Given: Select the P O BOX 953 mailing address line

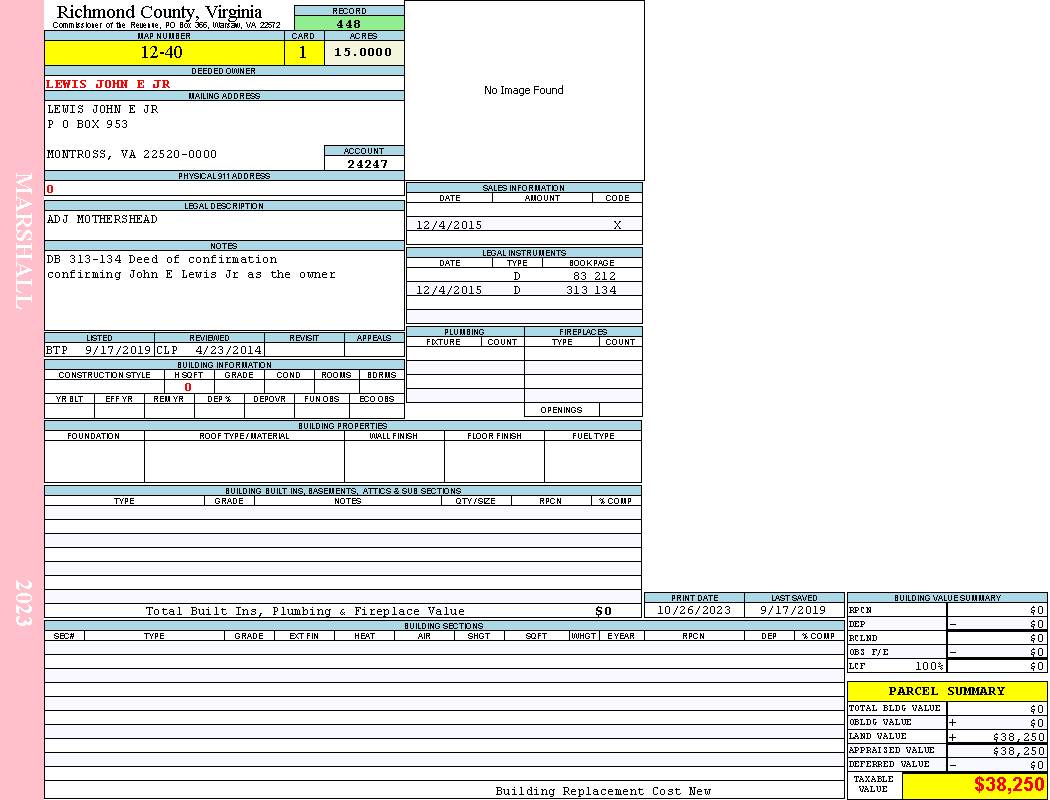Looking at the screenshot, I should point(88,125).
